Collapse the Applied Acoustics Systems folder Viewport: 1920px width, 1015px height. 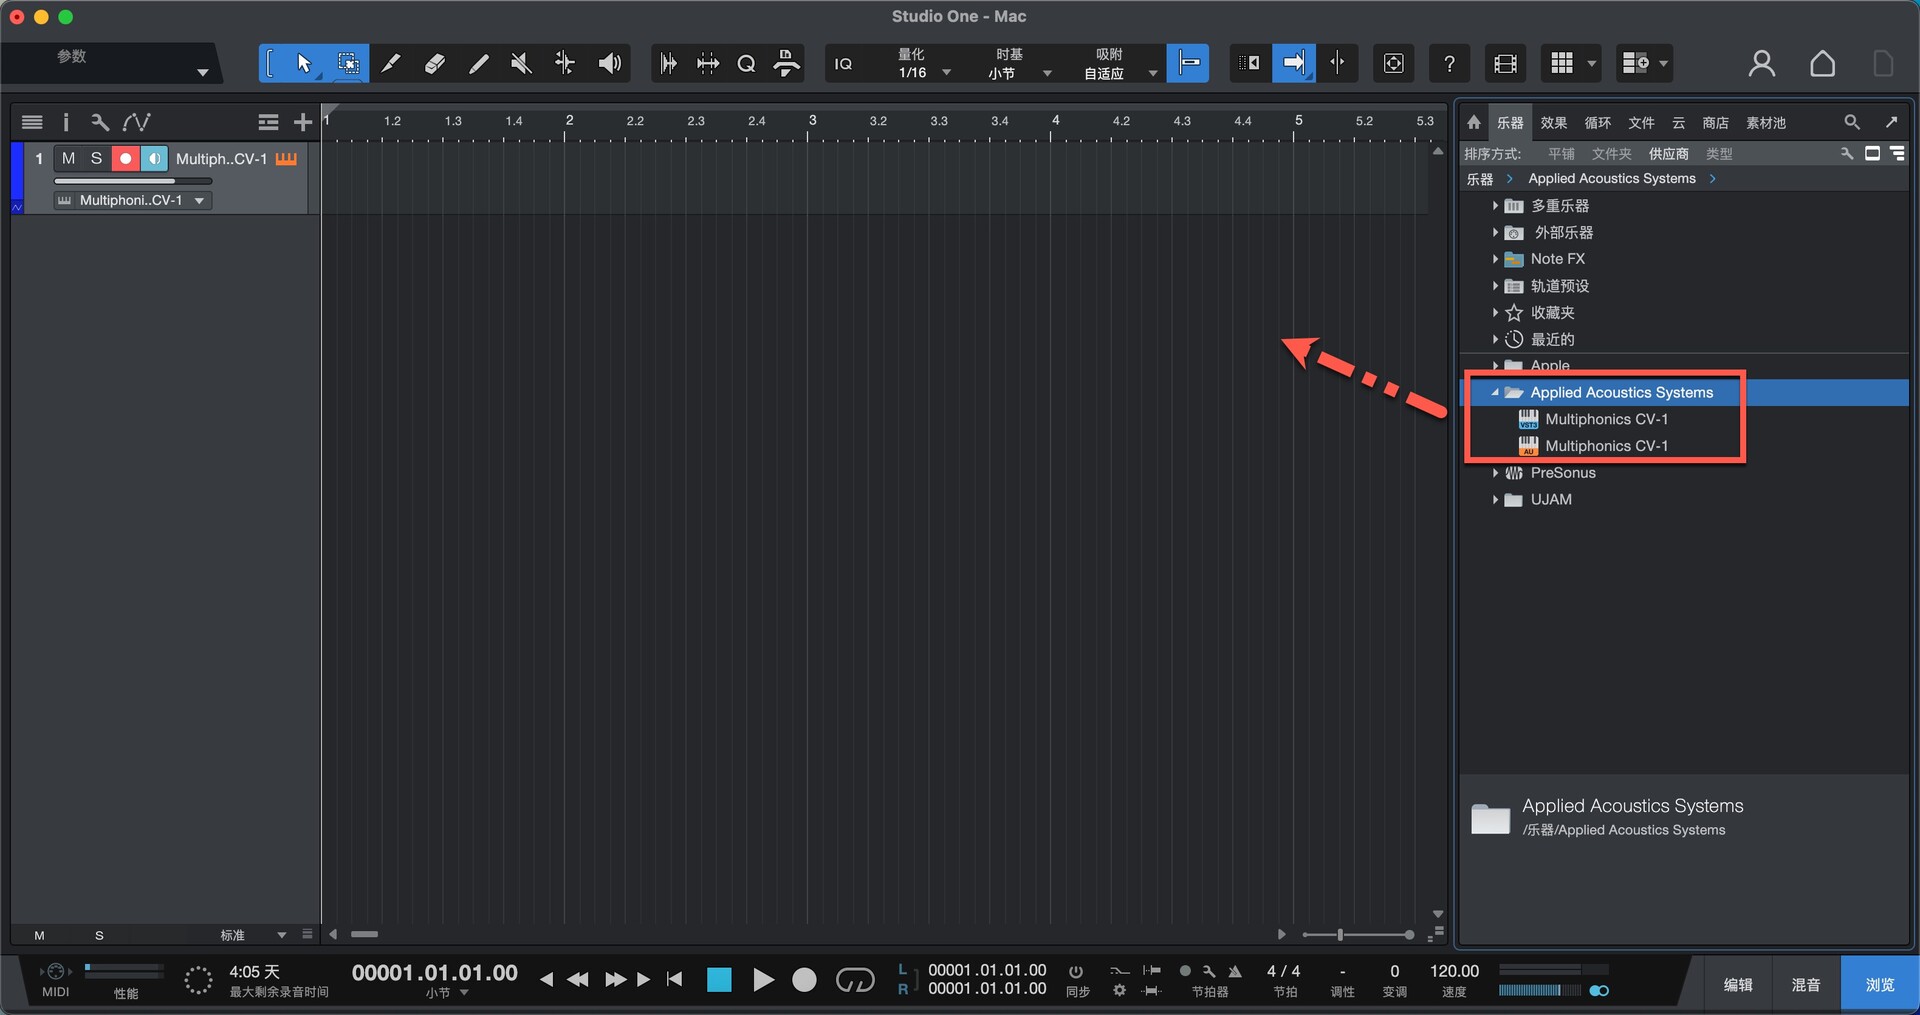[x=1495, y=393]
